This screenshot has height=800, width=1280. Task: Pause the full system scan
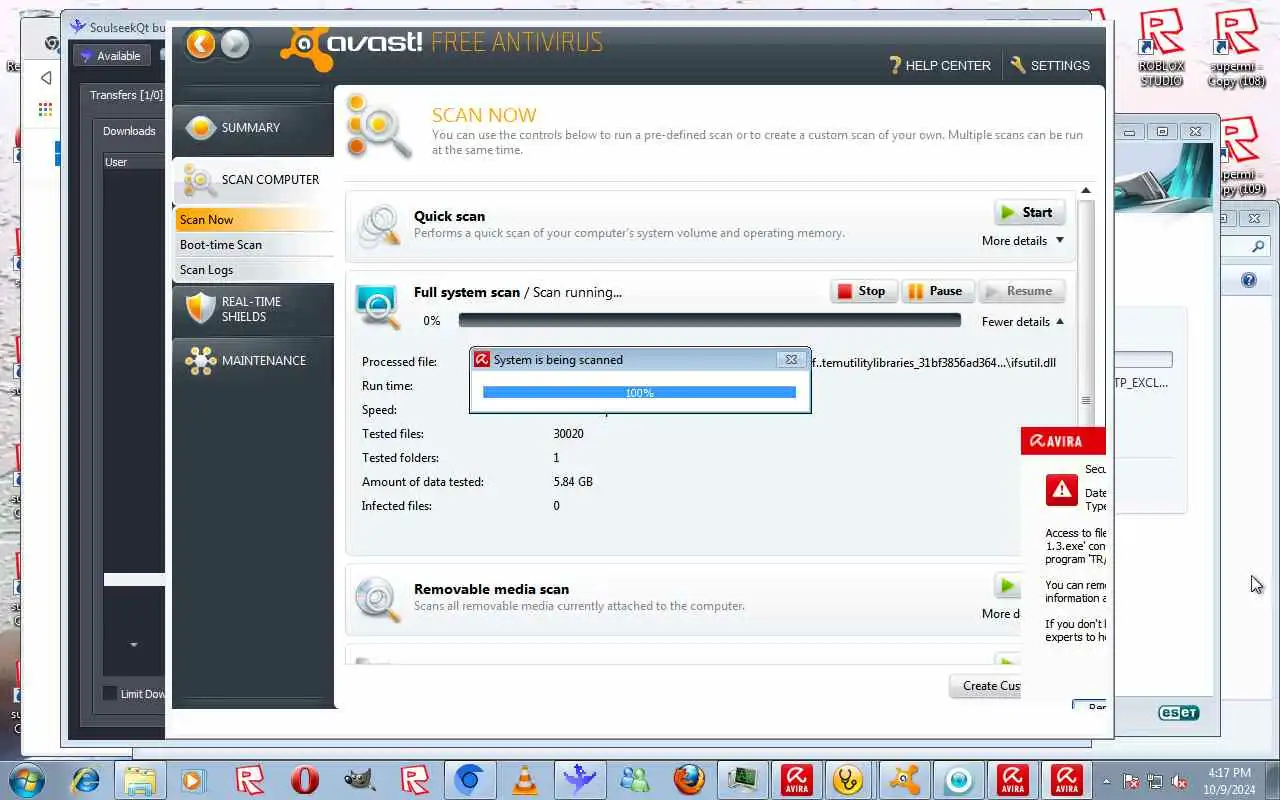tap(936, 291)
